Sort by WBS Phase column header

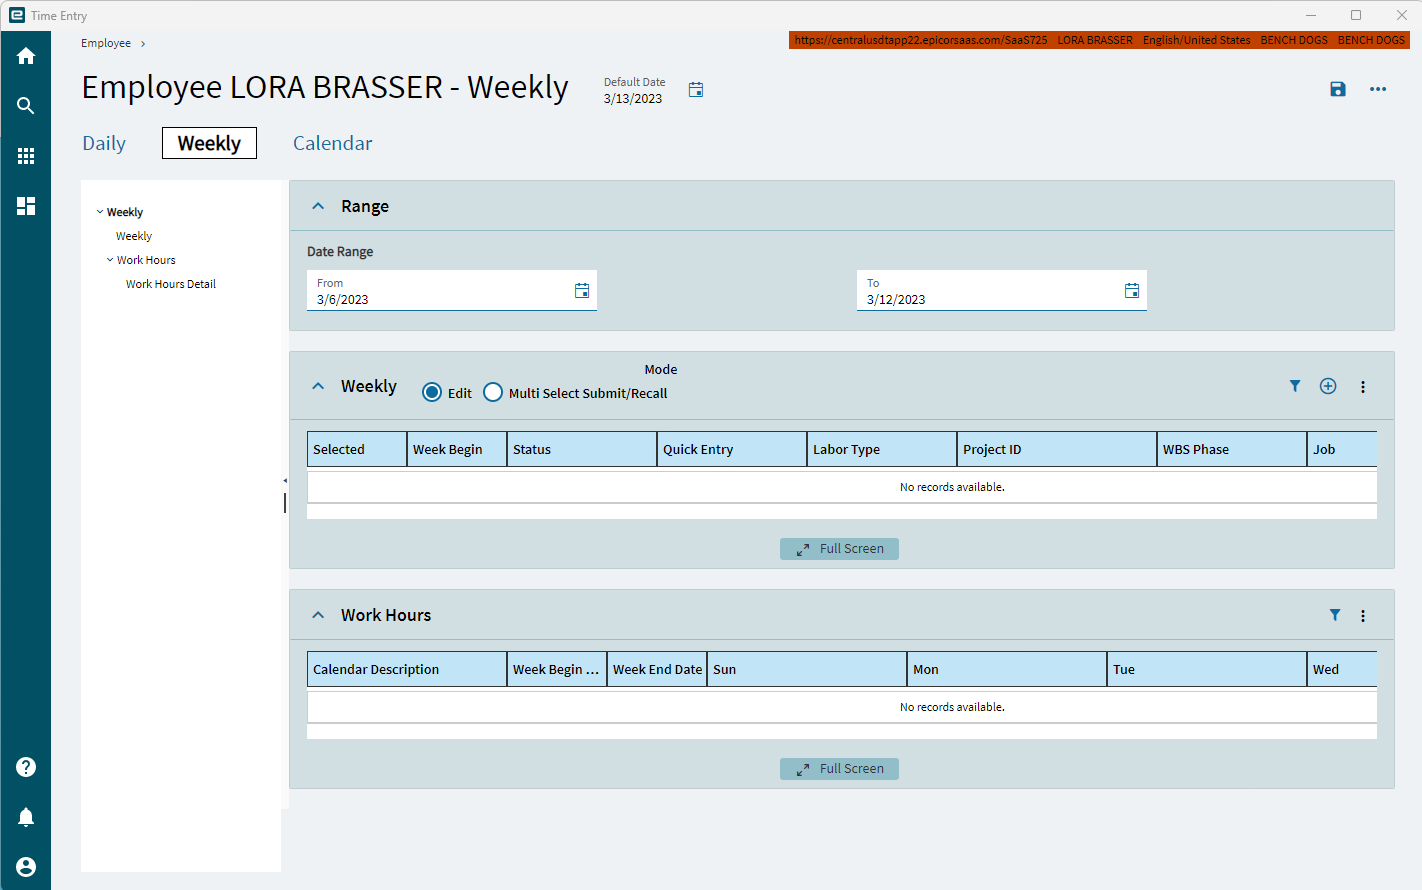point(1232,449)
